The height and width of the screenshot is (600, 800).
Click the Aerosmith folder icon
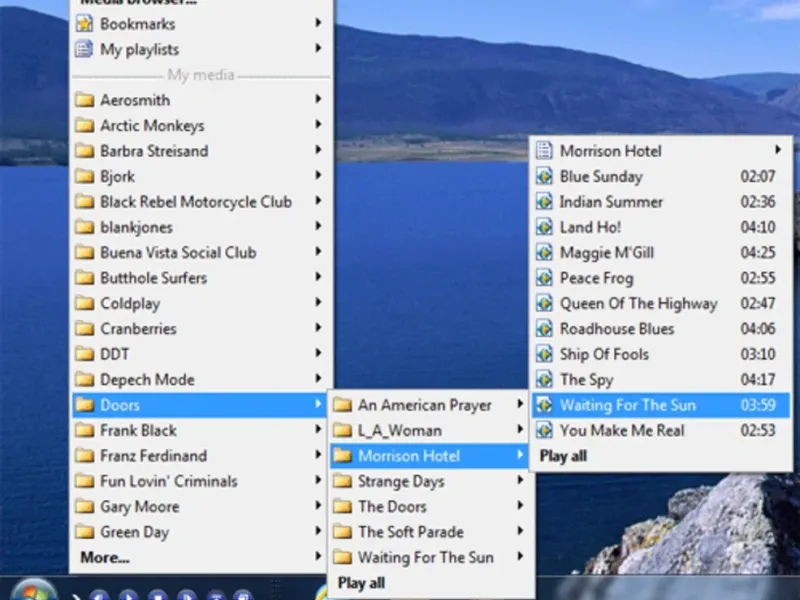point(85,99)
